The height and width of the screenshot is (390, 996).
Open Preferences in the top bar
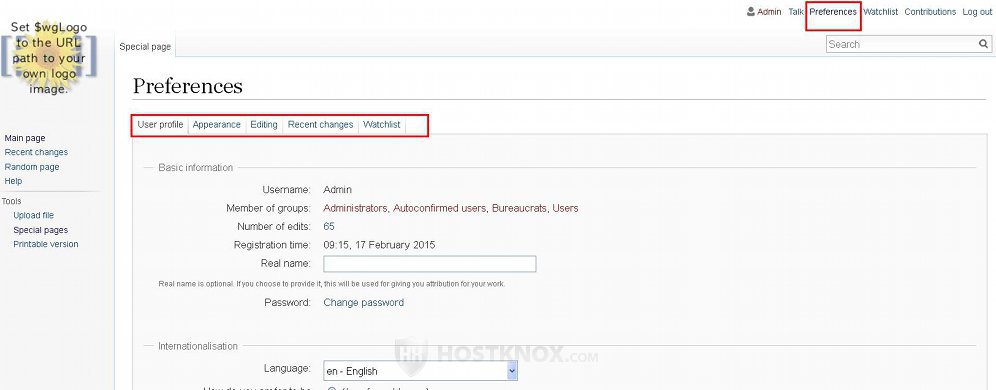(x=833, y=11)
